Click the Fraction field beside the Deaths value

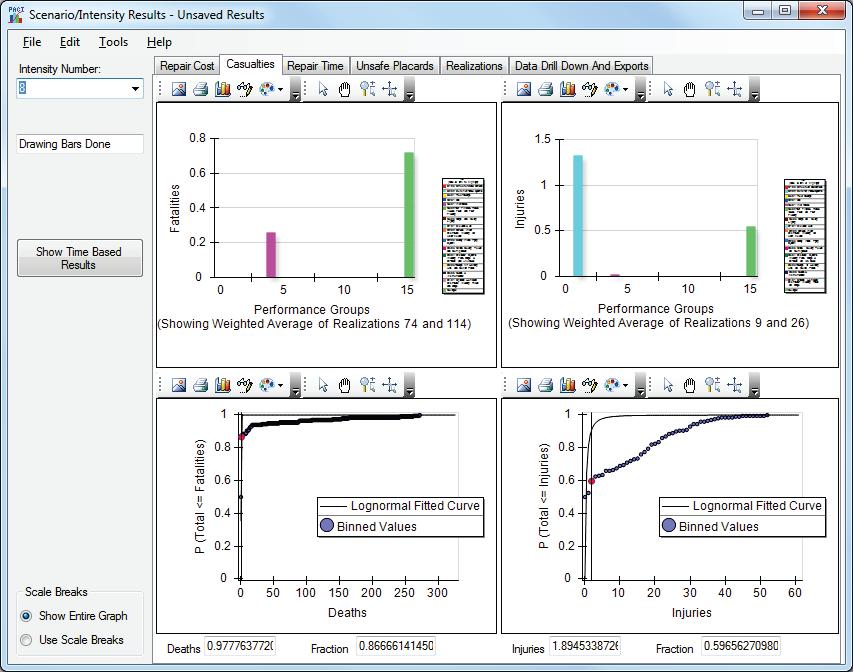[396, 646]
